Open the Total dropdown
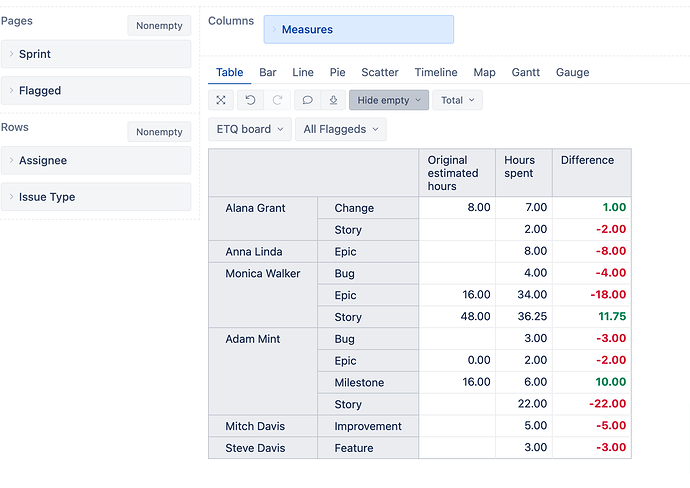This screenshot has height=488, width=690. click(x=457, y=100)
